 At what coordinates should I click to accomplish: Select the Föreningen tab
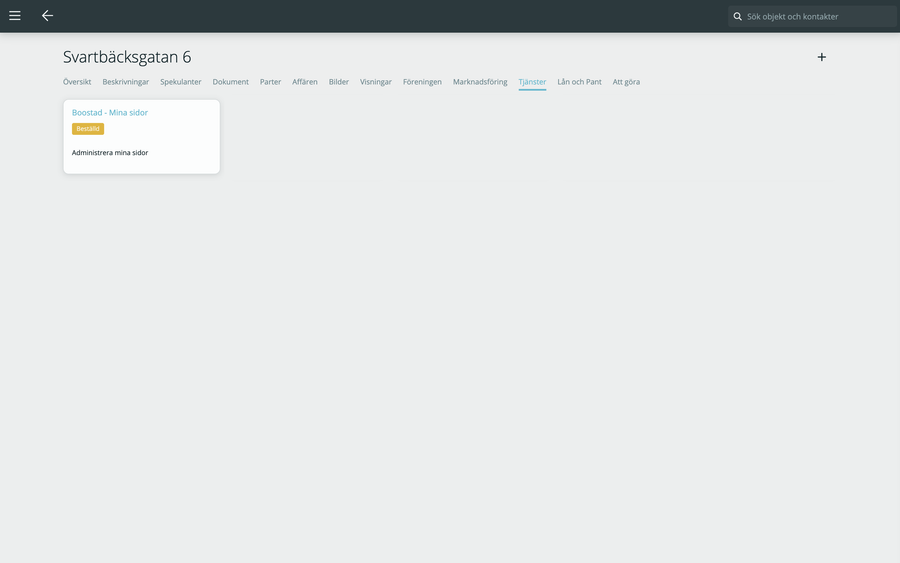coord(422,82)
